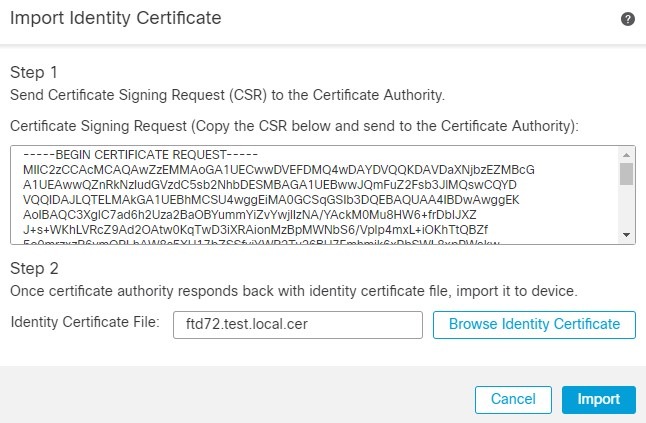
Task: Click the Certificate Signing Request label text
Action: click(x=294, y=127)
